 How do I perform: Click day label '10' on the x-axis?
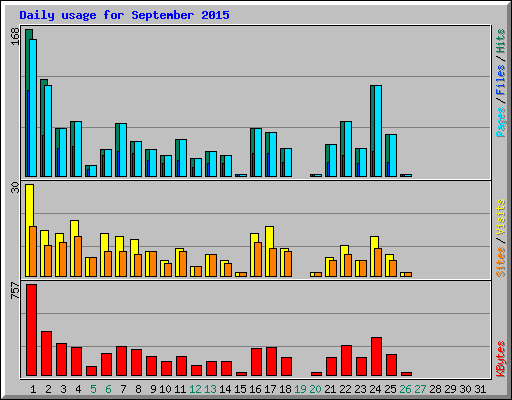click(x=165, y=389)
